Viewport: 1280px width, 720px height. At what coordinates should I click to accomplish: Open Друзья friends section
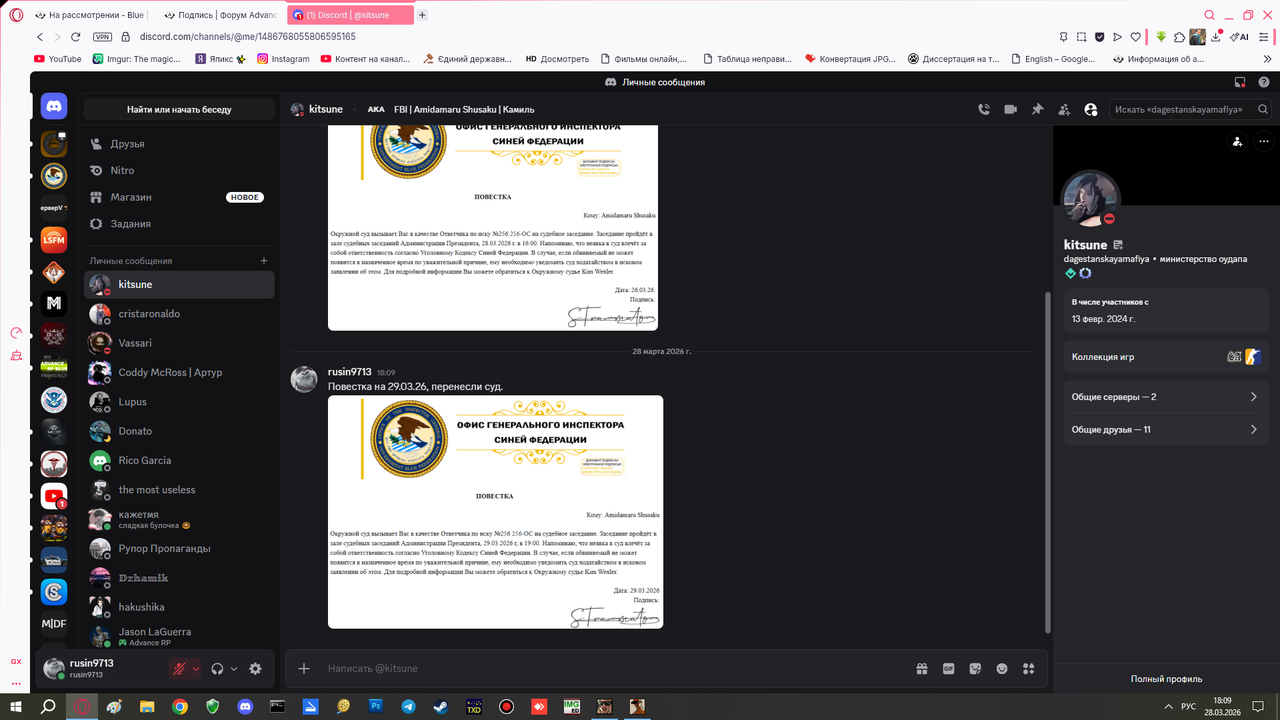pos(179,144)
